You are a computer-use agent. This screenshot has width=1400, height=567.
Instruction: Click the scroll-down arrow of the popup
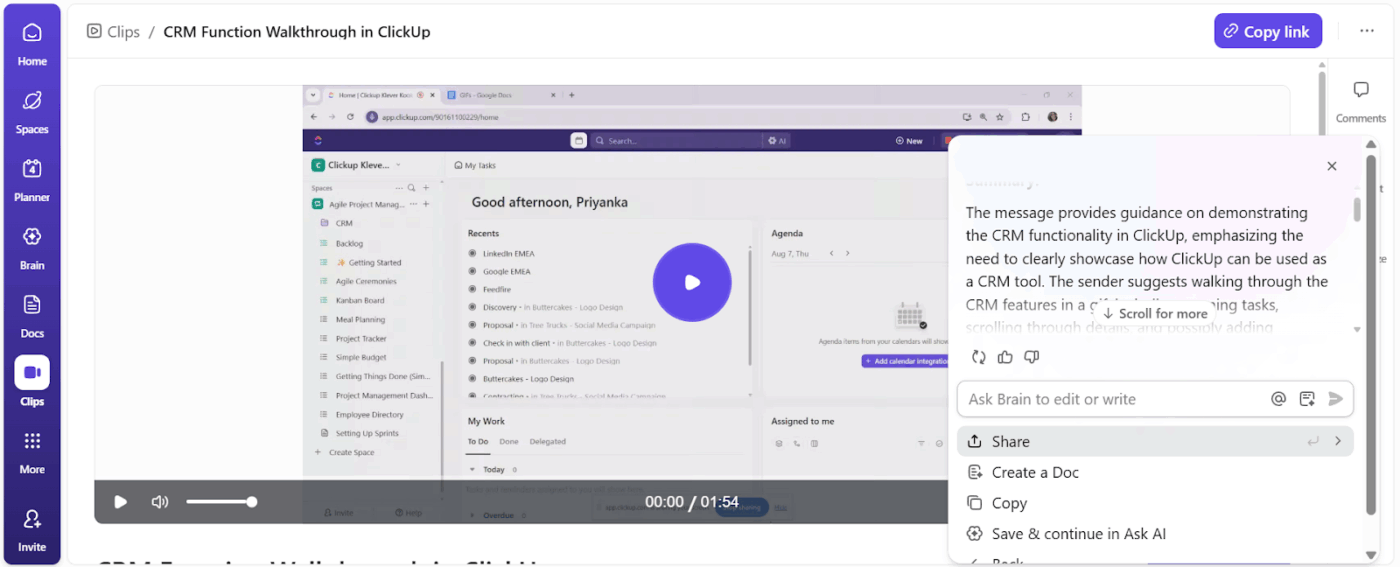[x=1371, y=555]
